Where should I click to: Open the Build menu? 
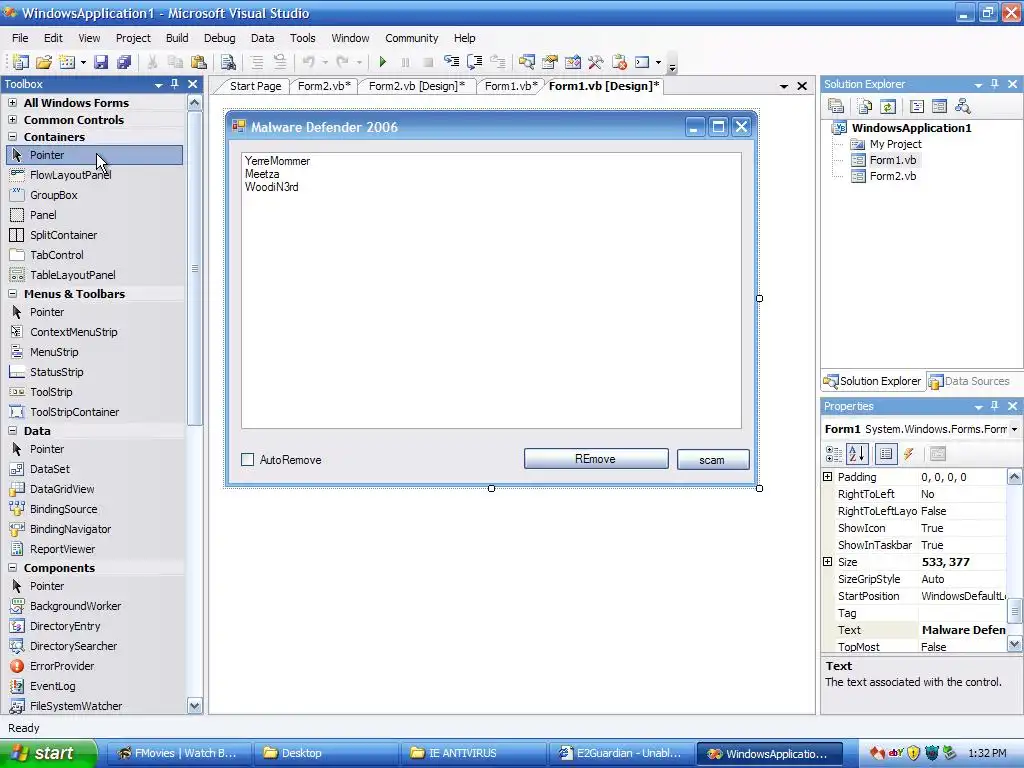tap(177, 38)
